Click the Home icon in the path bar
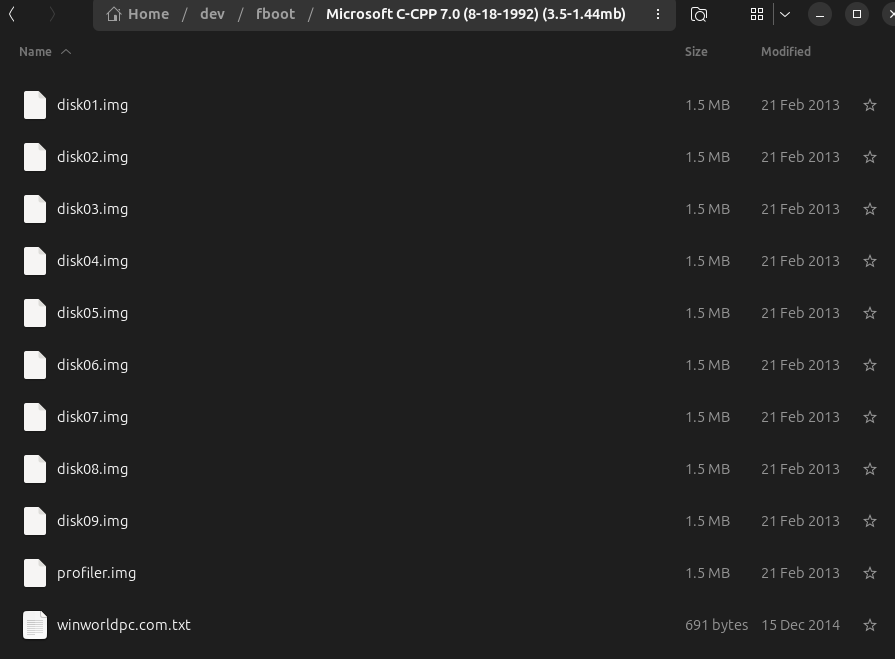 [114, 14]
